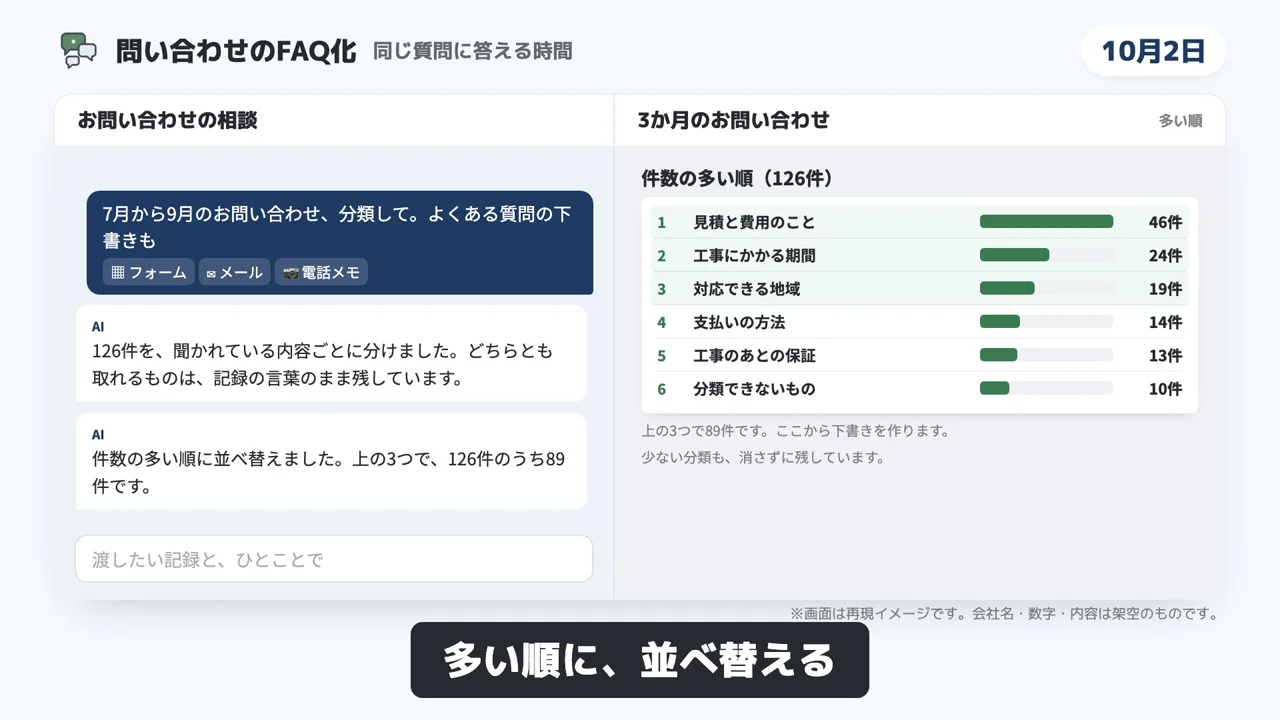Click the note 少ない分類も、消さずに残しています
The image size is (1280, 720).
click(763, 457)
